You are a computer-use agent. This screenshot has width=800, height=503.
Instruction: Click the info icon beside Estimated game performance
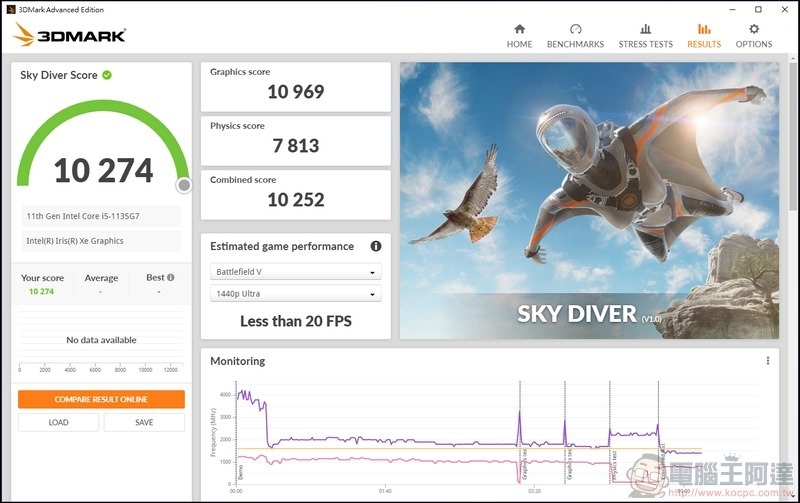[376, 246]
